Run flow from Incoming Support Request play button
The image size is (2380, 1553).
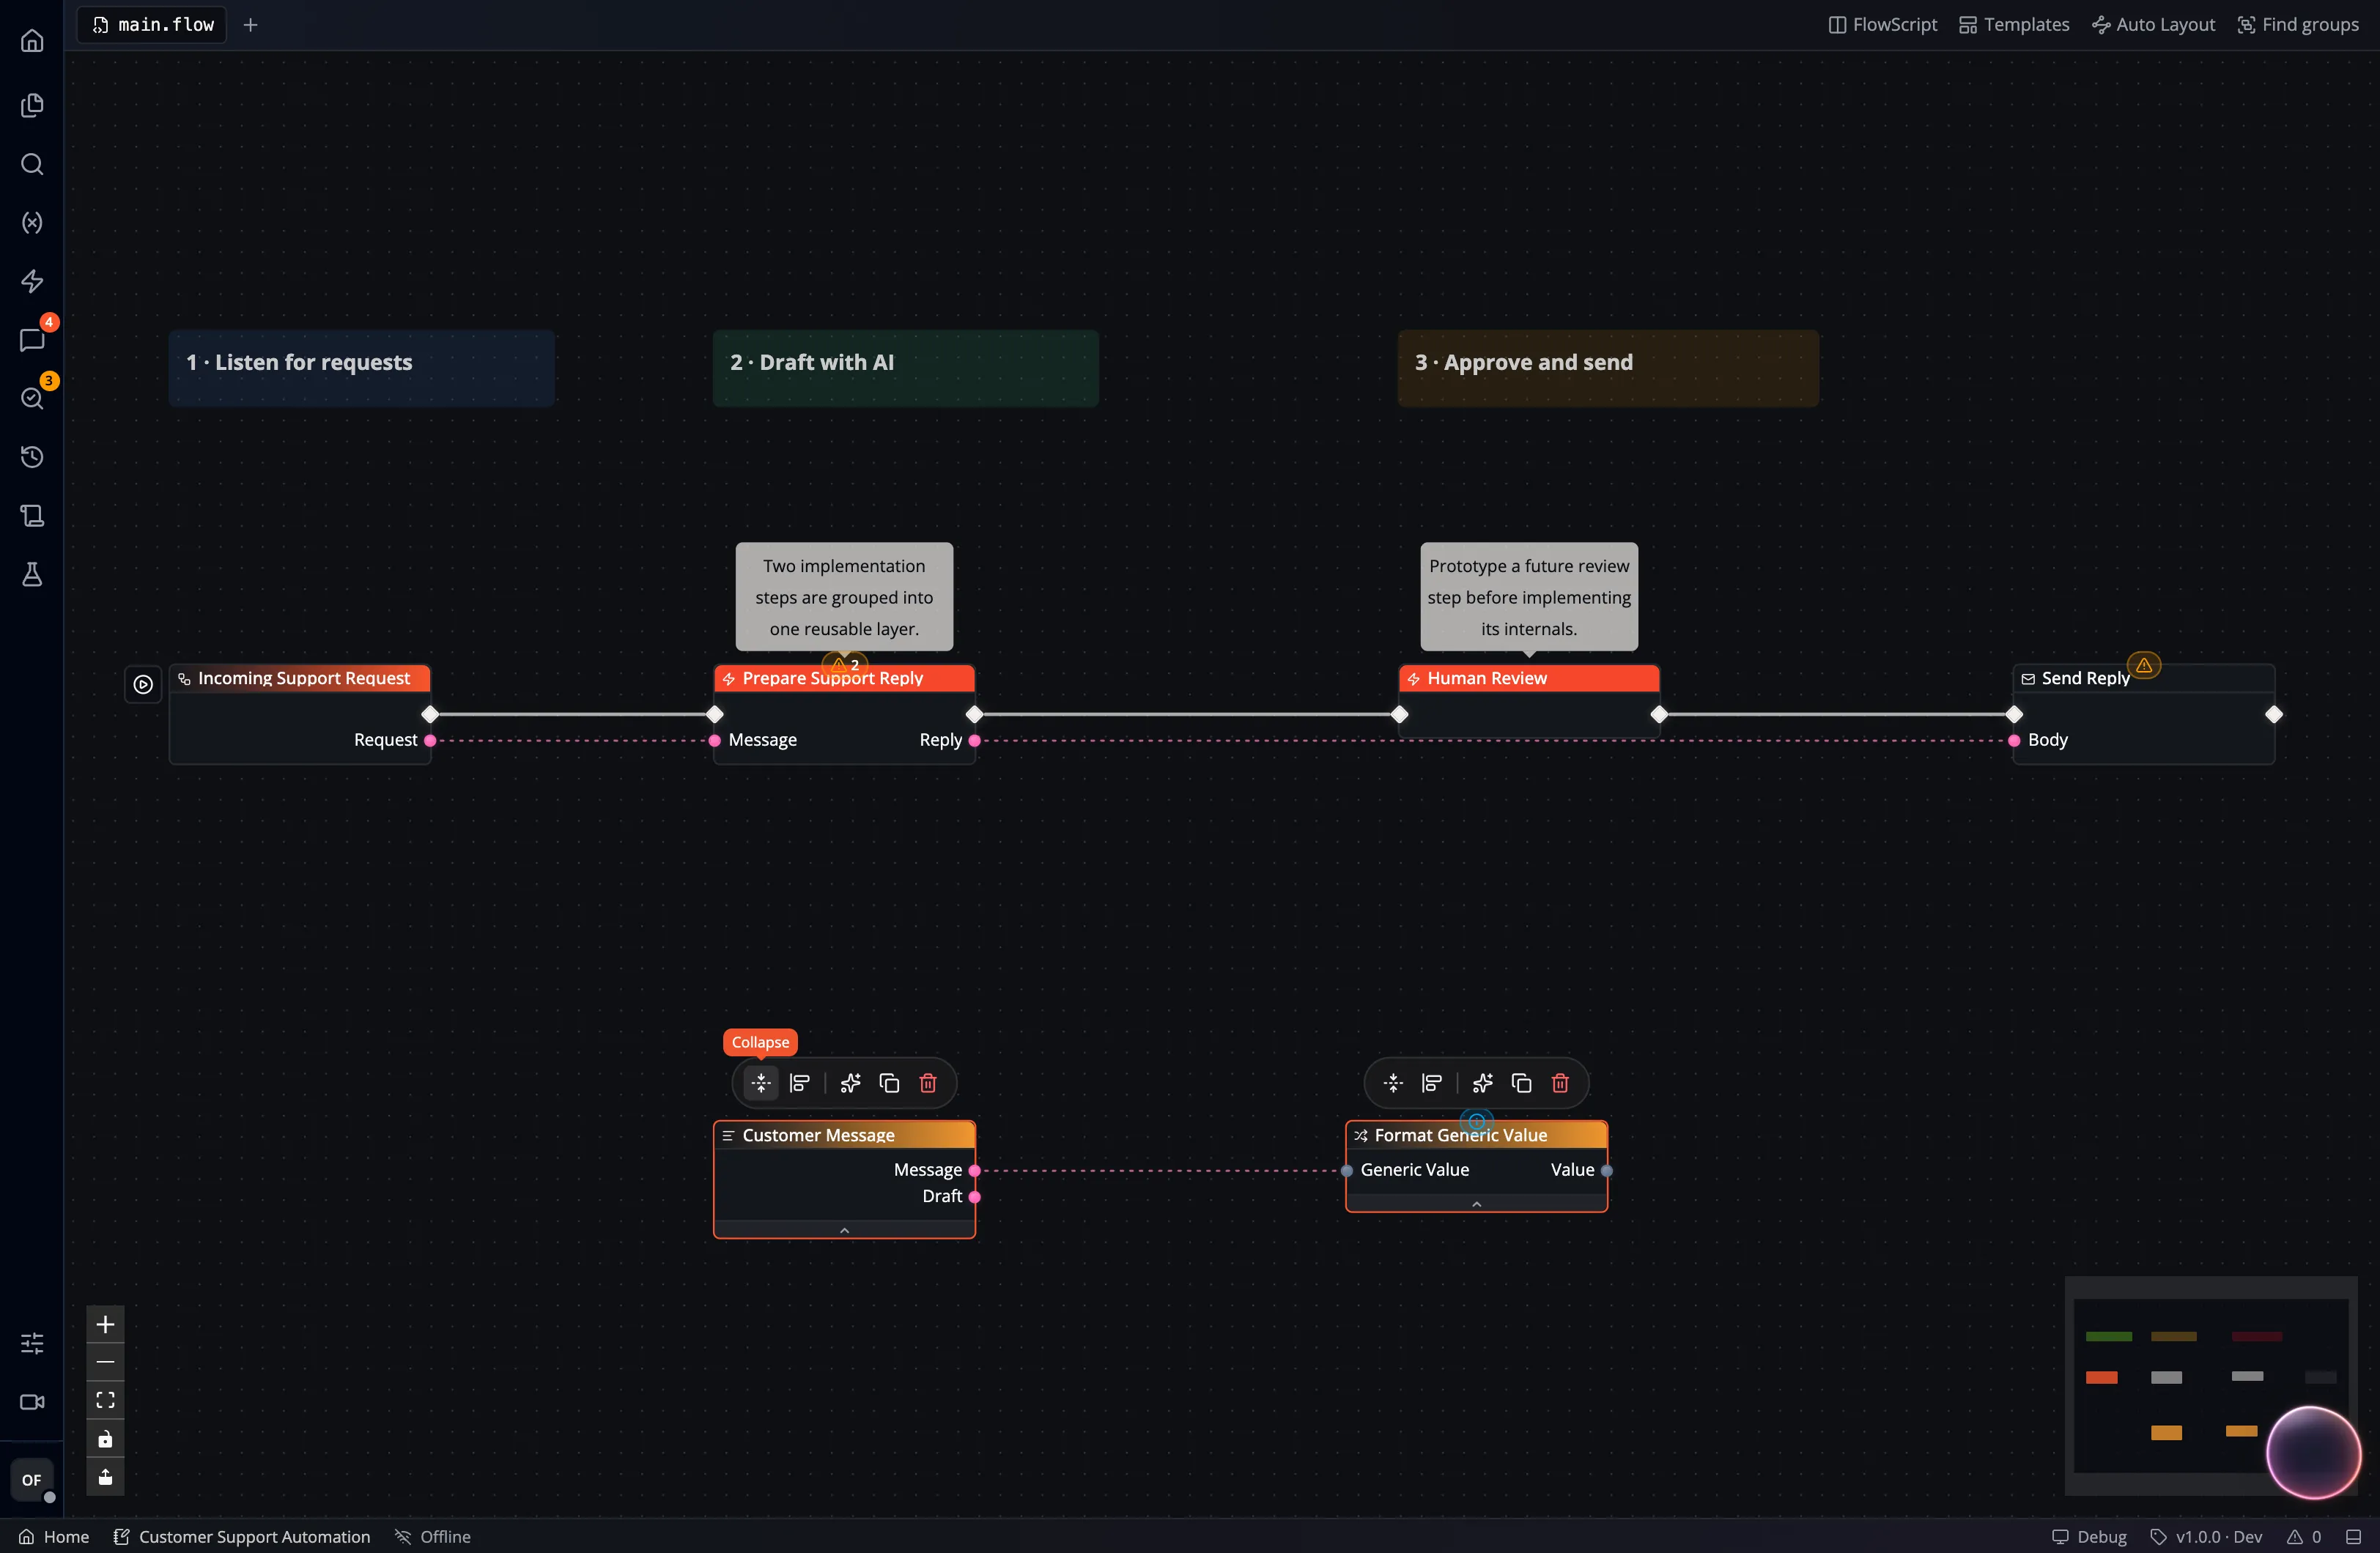pos(143,685)
